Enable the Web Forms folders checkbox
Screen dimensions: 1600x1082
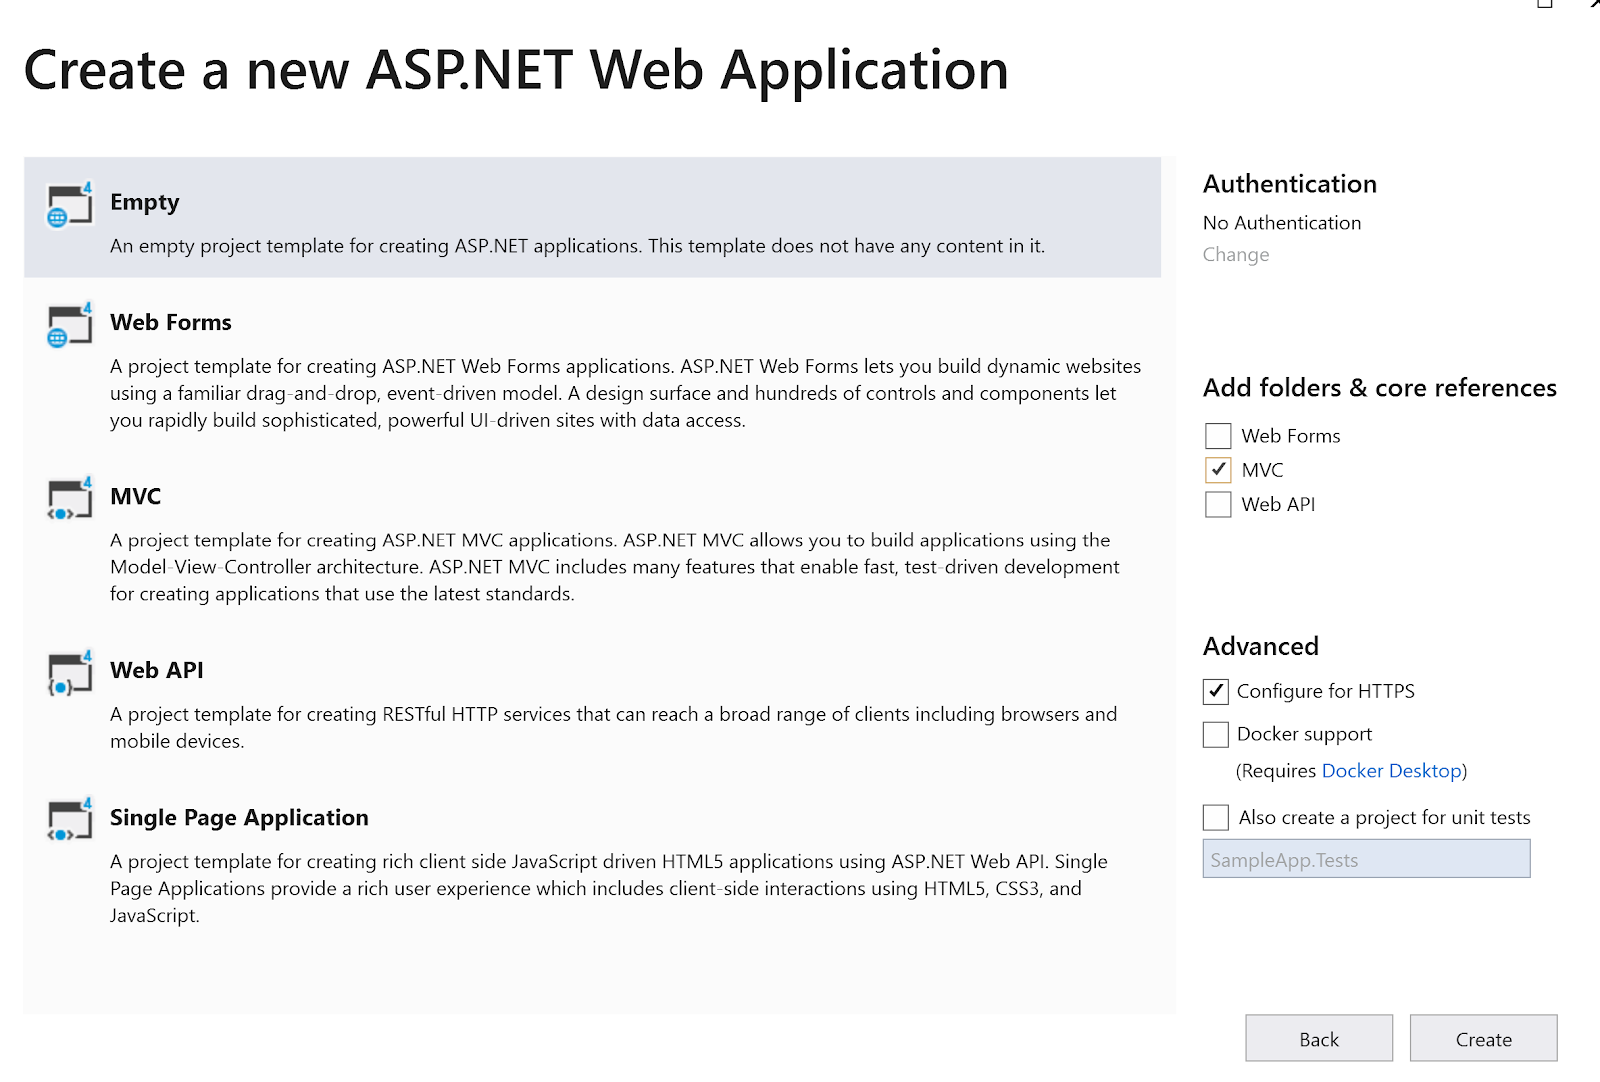click(x=1218, y=436)
